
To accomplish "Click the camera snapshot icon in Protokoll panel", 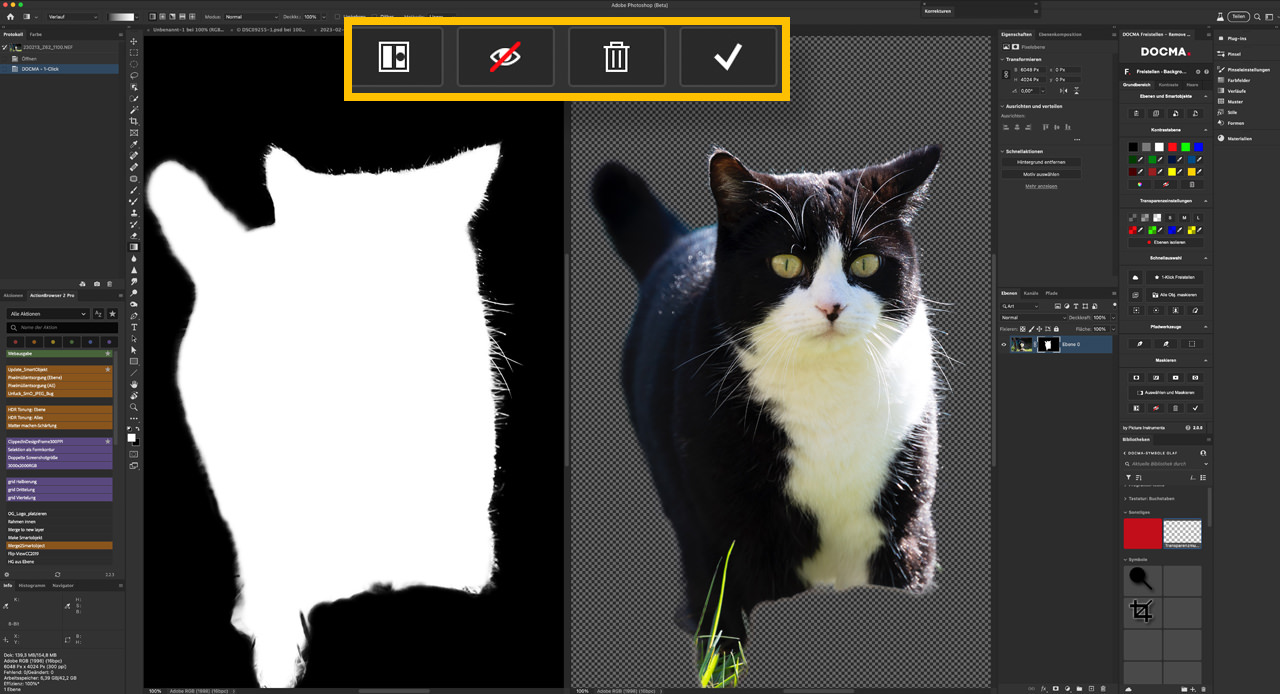I will [96, 284].
